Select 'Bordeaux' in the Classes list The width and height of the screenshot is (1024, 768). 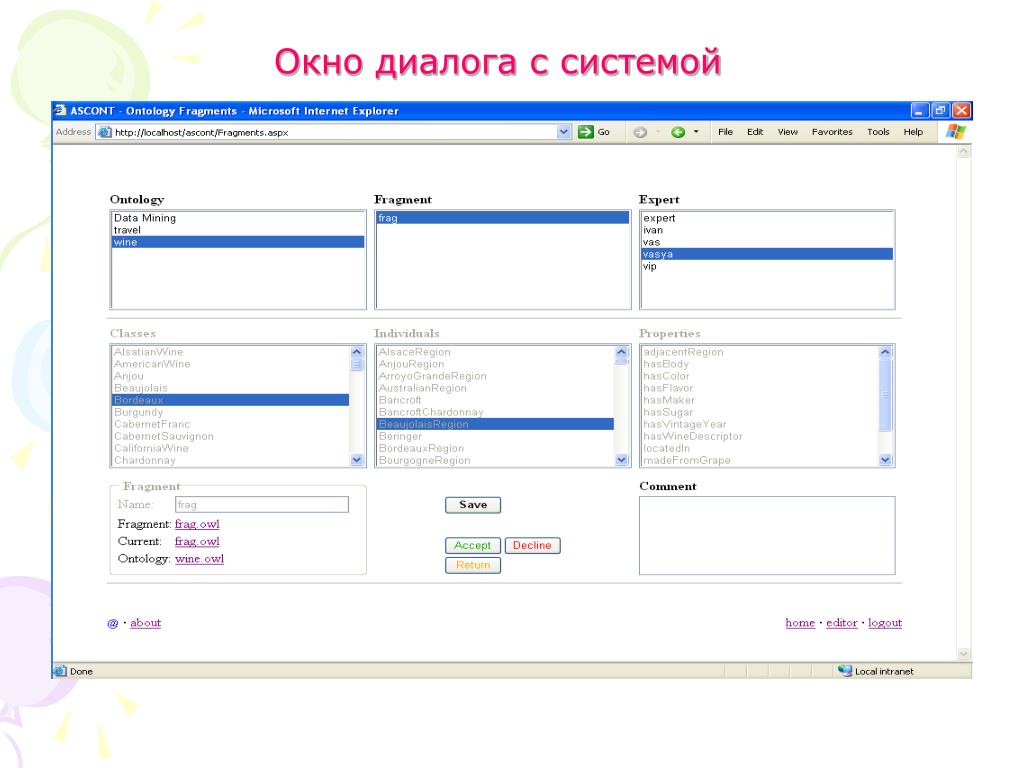coord(231,400)
